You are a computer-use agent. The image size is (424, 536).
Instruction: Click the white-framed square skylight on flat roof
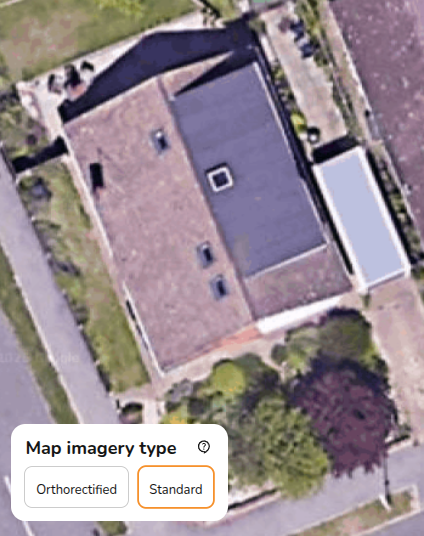point(220,177)
